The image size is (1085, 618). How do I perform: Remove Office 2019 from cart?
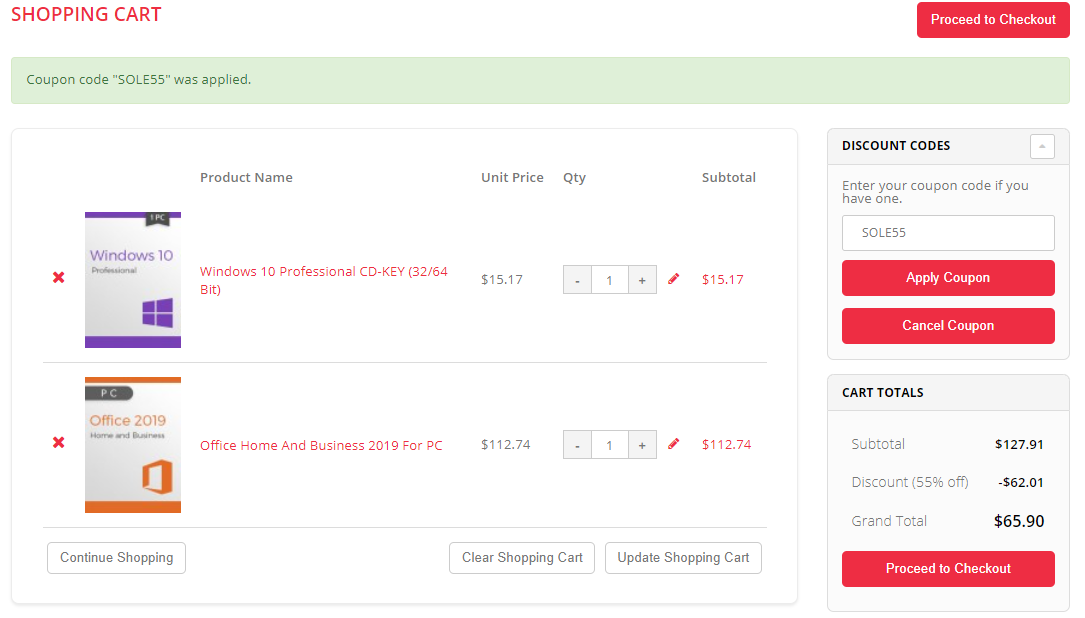(x=59, y=442)
